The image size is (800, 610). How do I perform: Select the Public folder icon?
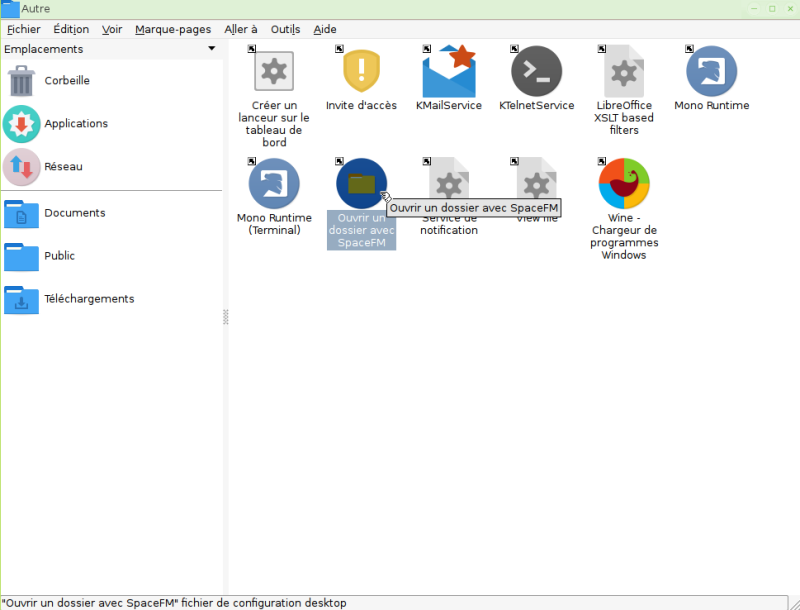[21, 256]
